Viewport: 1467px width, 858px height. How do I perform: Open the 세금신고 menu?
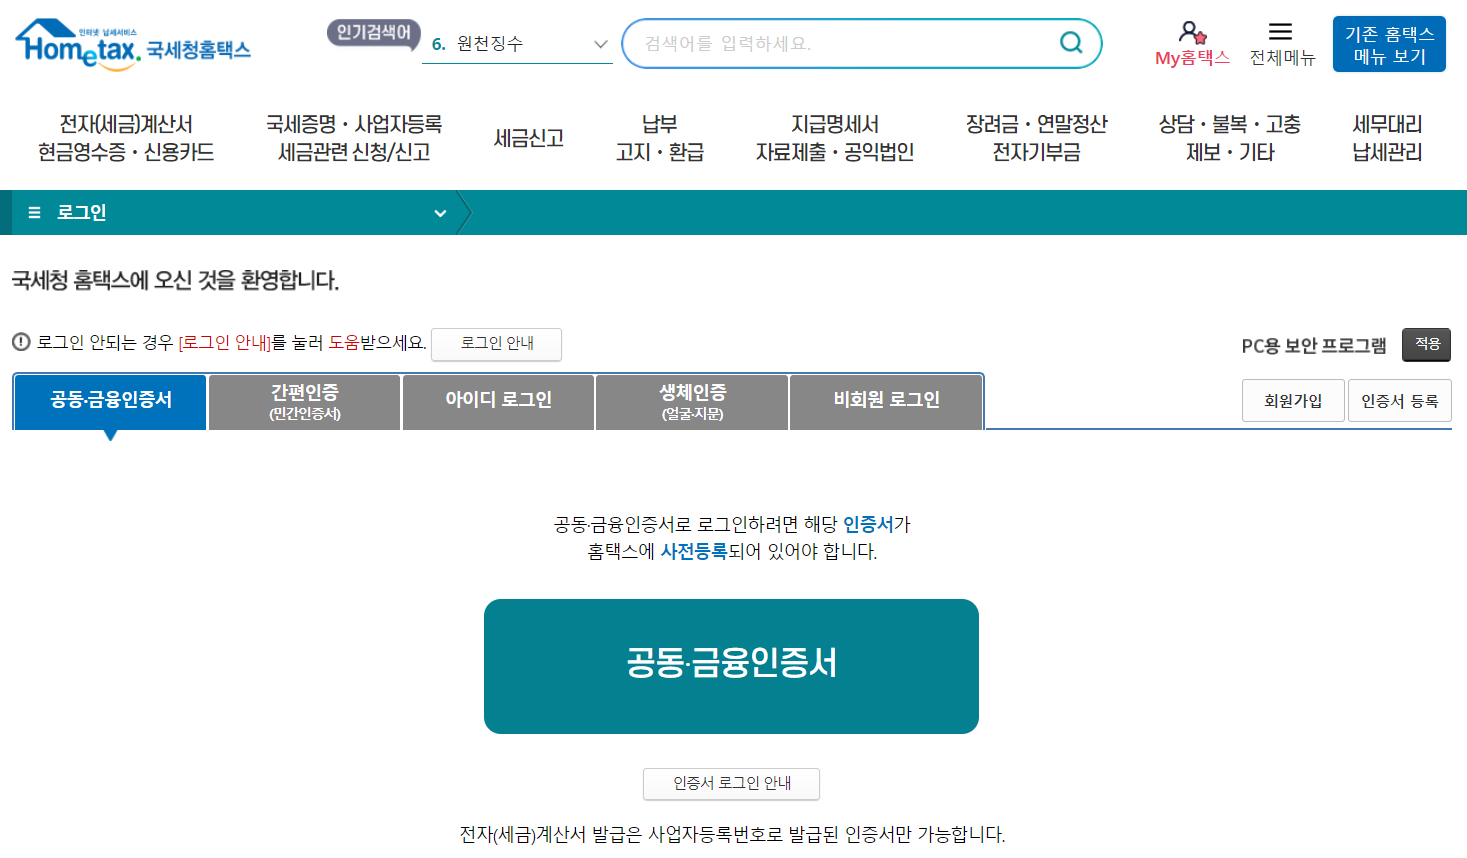pyautogui.click(x=529, y=138)
